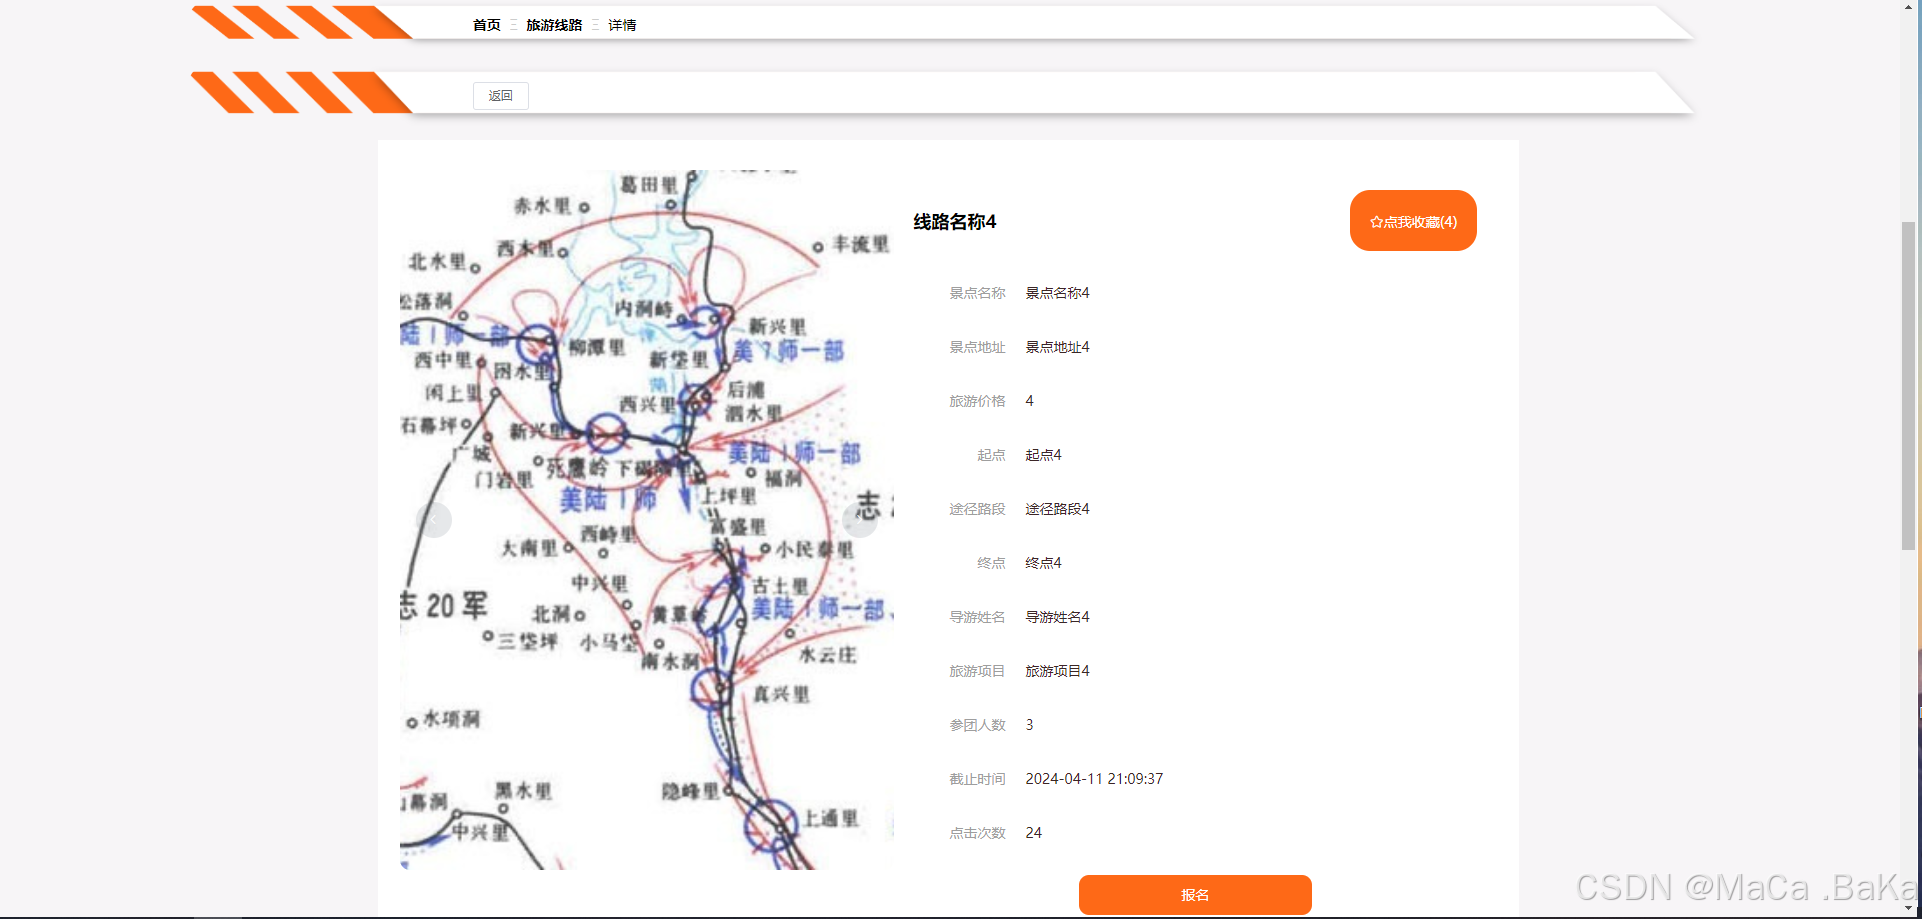Click the 返回 back button
The image size is (1922, 919).
click(x=501, y=96)
